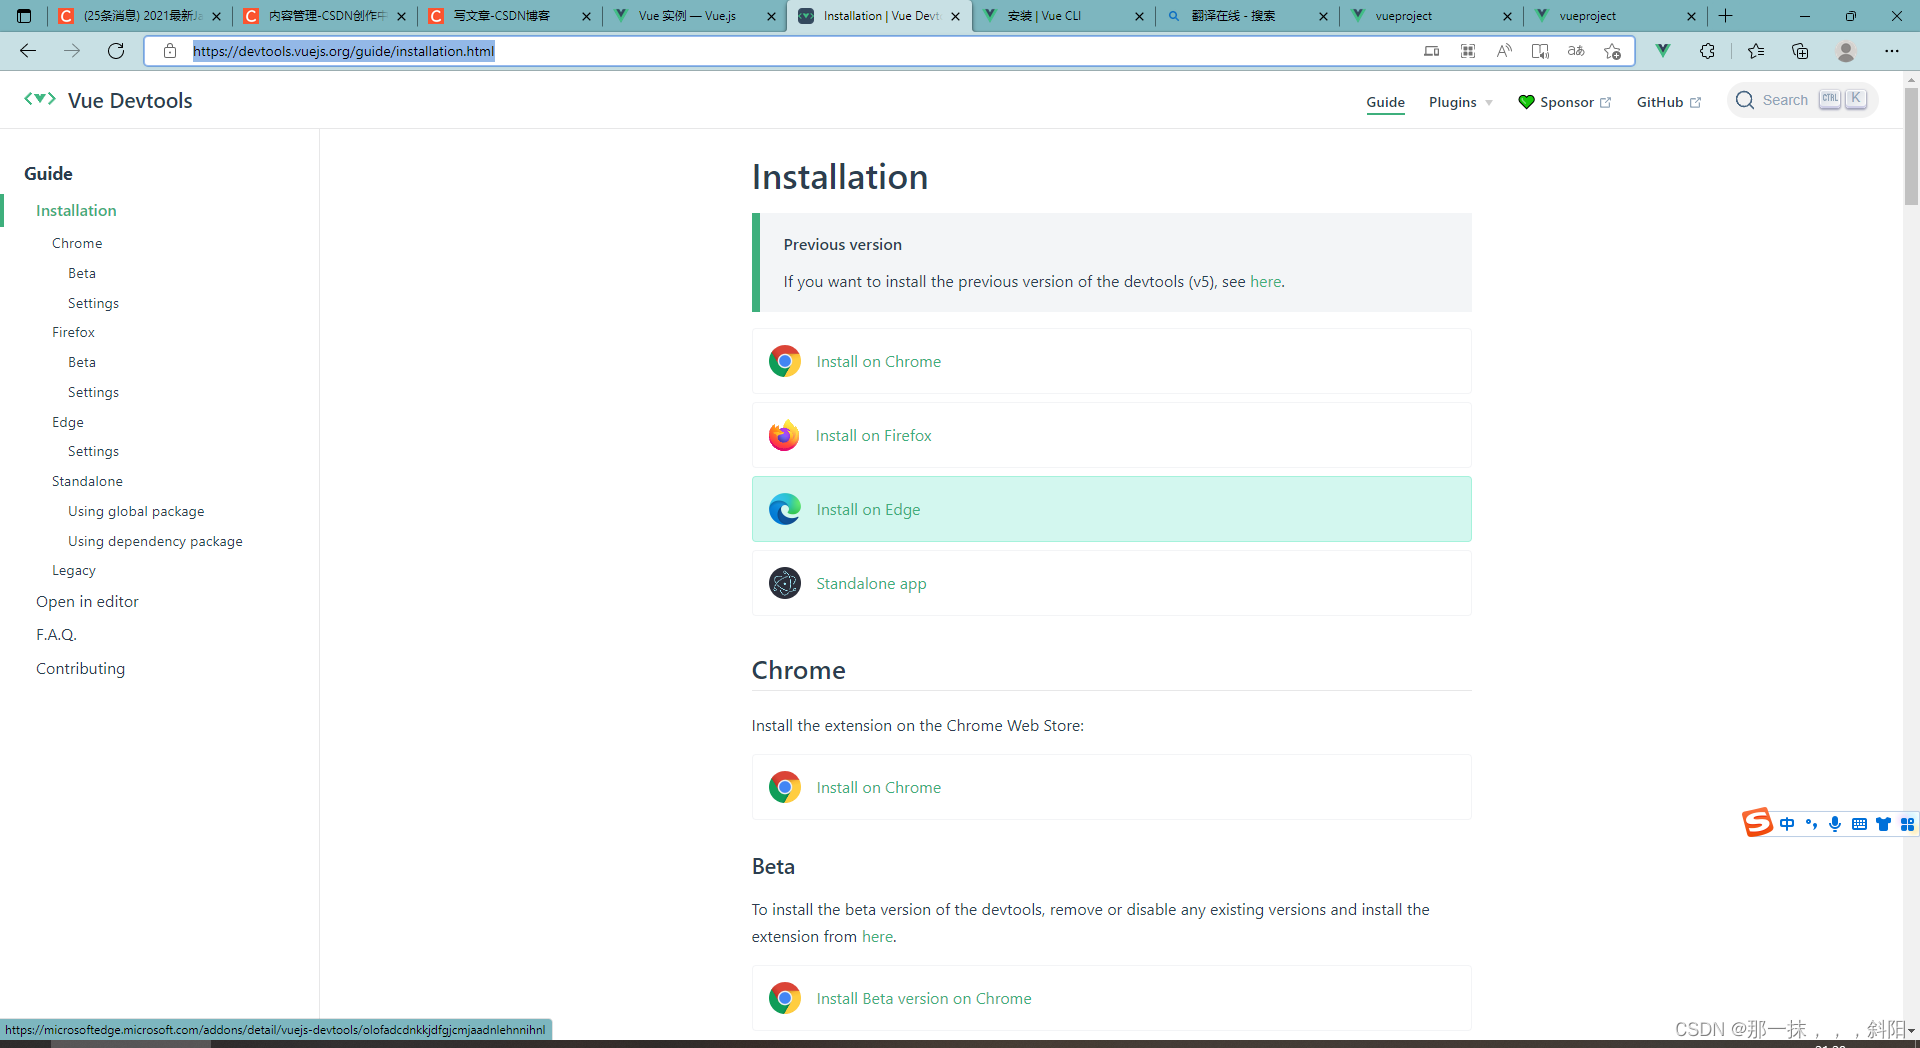This screenshot has height=1048, width=1920.
Task: Enter Immersive Reader view icon
Action: (x=1540, y=51)
